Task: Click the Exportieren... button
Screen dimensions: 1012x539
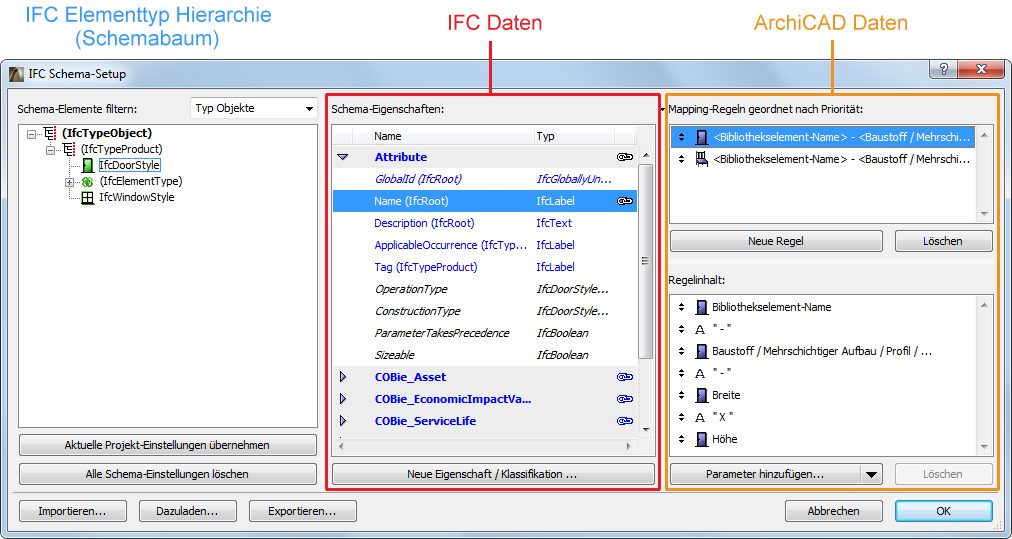Action: pos(303,511)
